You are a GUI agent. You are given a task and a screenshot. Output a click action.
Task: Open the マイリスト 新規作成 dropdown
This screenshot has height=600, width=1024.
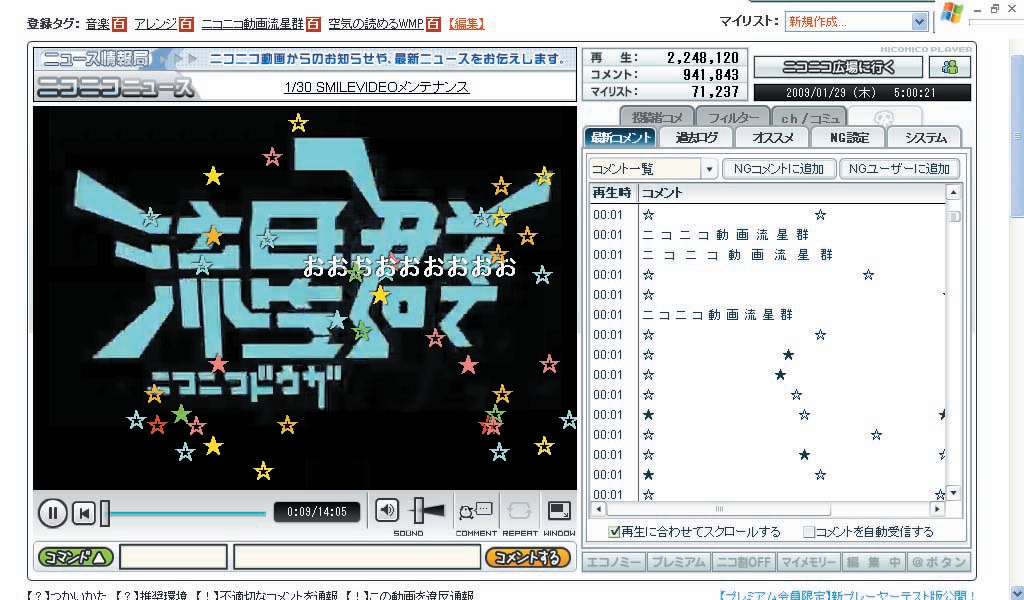click(x=919, y=22)
